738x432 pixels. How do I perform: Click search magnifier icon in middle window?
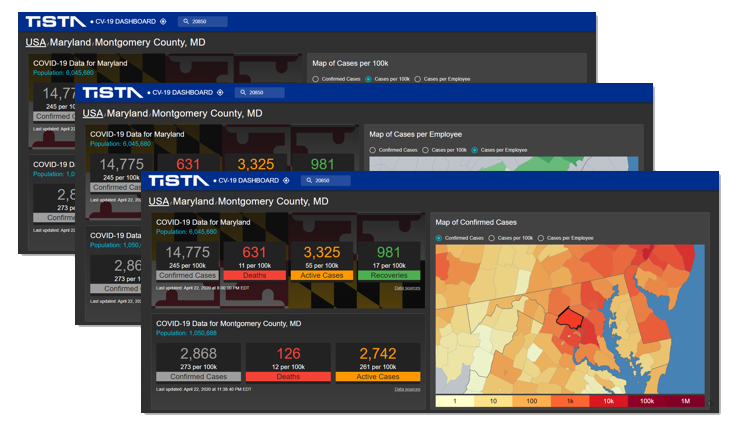pos(243,93)
